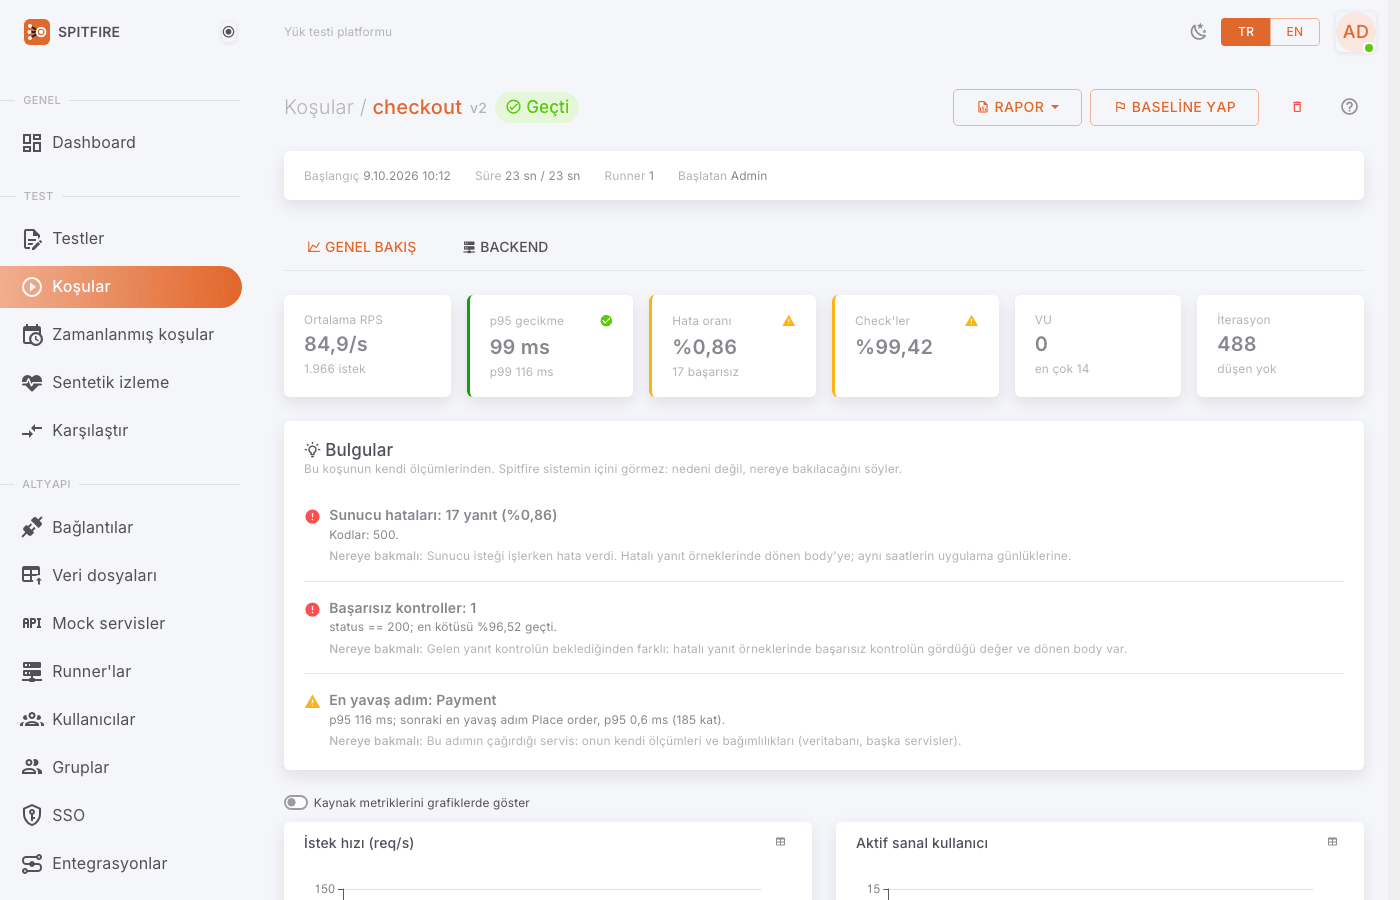The width and height of the screenshot is (1400, 900).
Task: Go to Testler in the sidebar
Action: click(x=121, y=238)
